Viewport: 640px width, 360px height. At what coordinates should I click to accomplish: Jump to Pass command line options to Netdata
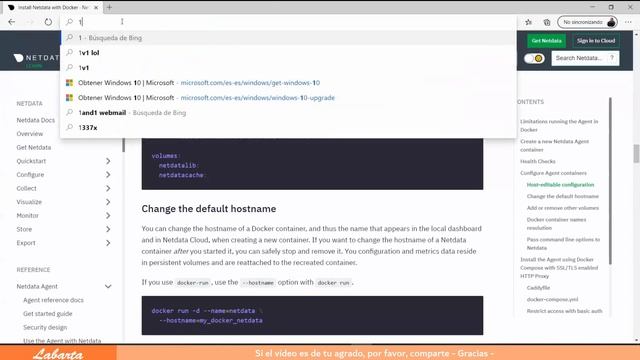[563, 244]
